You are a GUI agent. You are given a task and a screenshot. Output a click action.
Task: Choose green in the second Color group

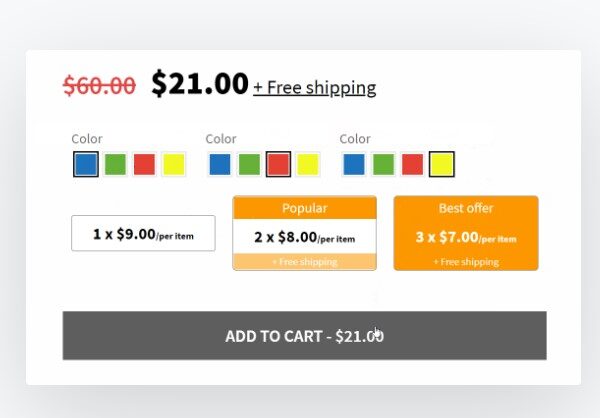[249, 164]
